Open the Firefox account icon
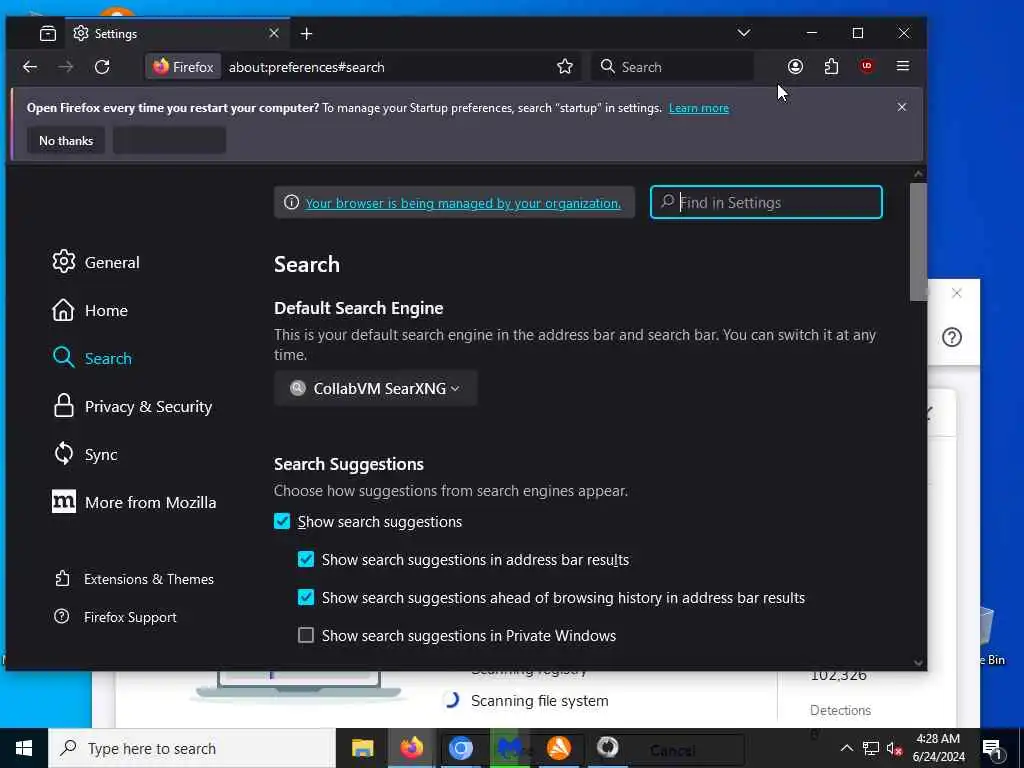 [x=795, y=66]
